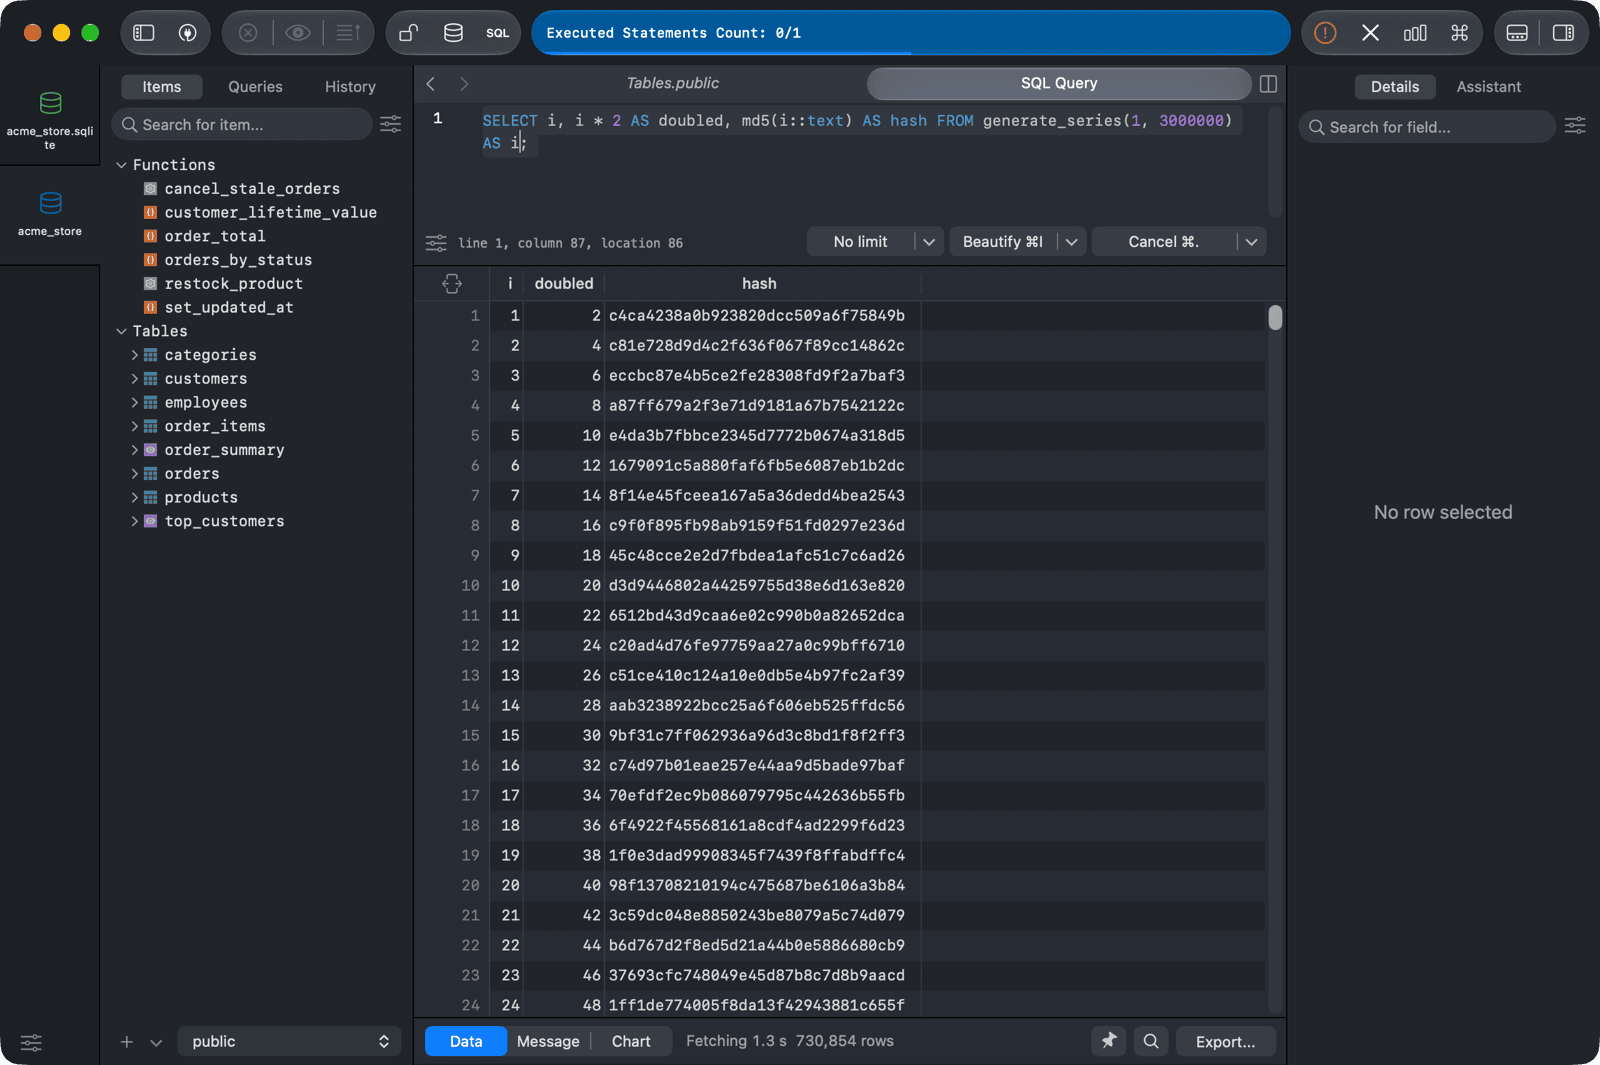Click the eye preview changes icon
Image resolution: width=1600 pixels, height=1065 pixels.
click(x=297, y=33)
